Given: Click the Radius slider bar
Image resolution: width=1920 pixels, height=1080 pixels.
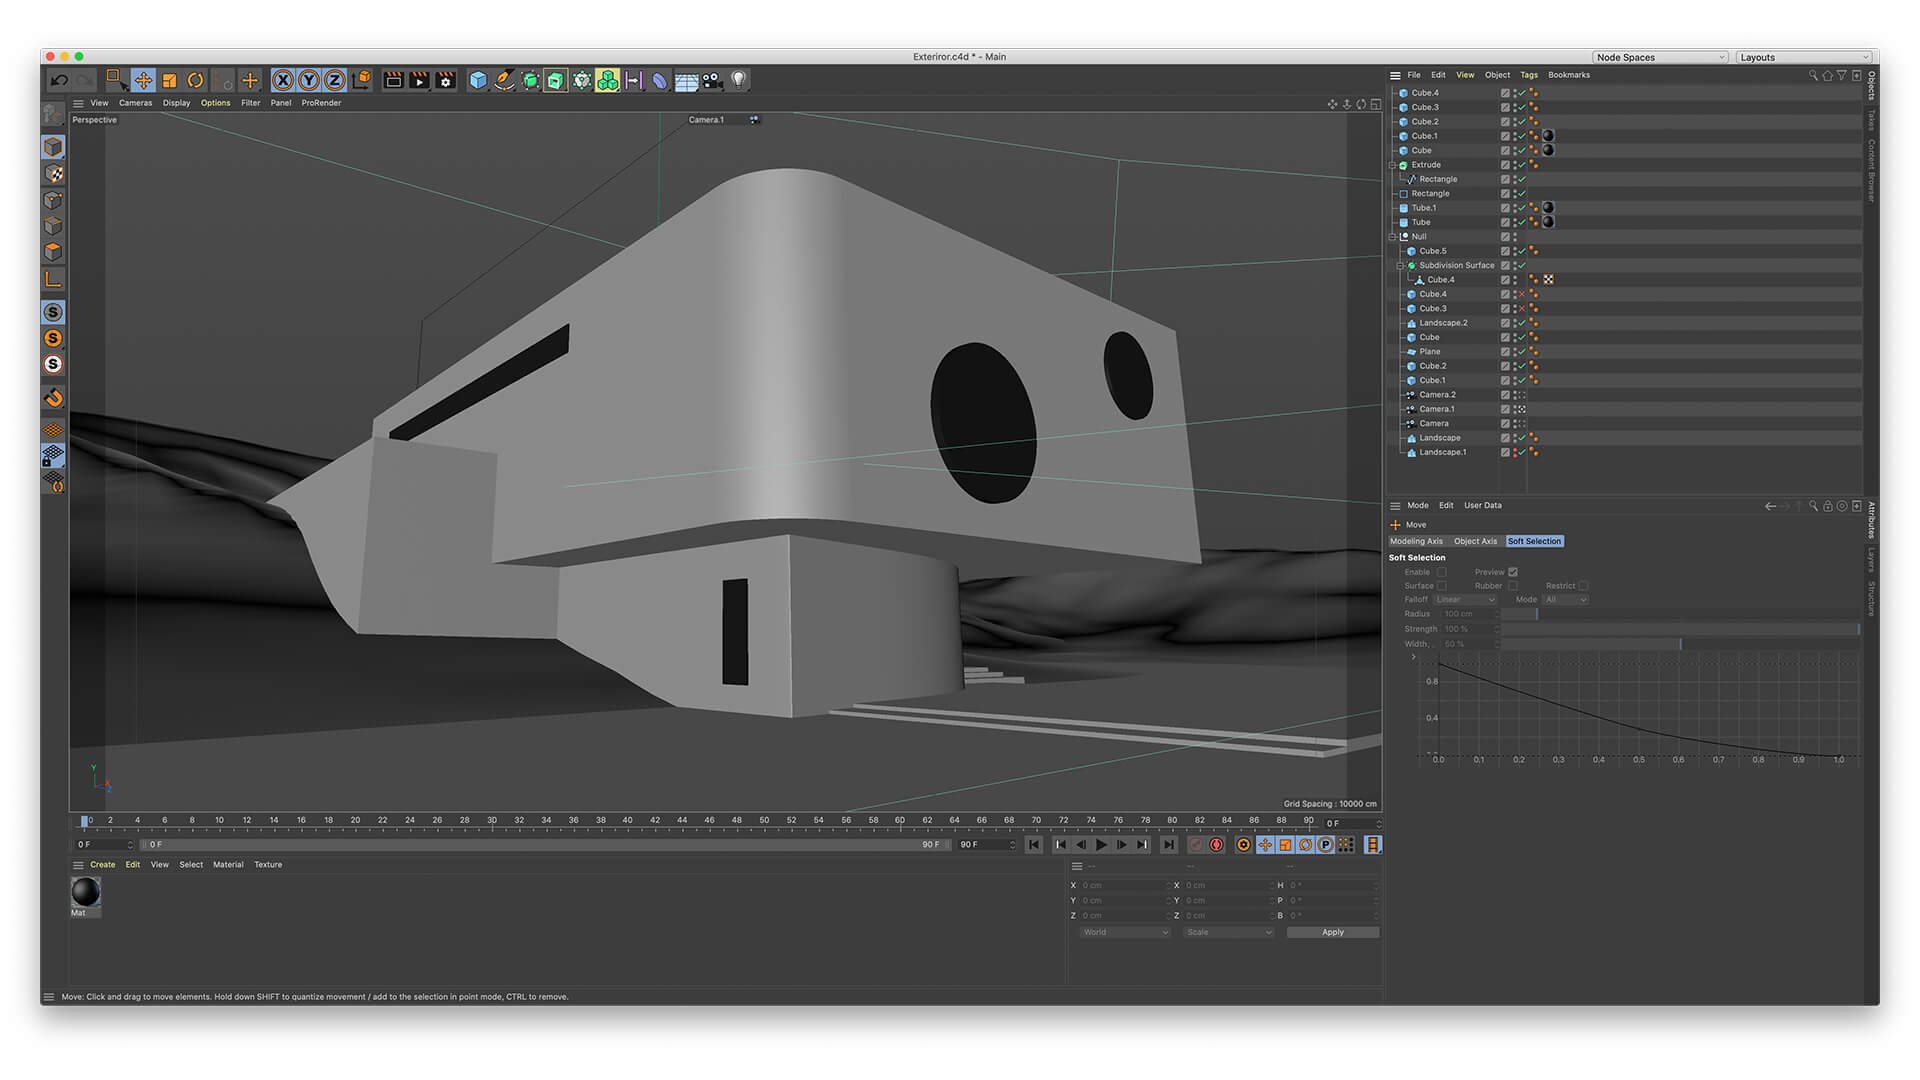Looking at the screenshot, I should tap(1680, 614).
